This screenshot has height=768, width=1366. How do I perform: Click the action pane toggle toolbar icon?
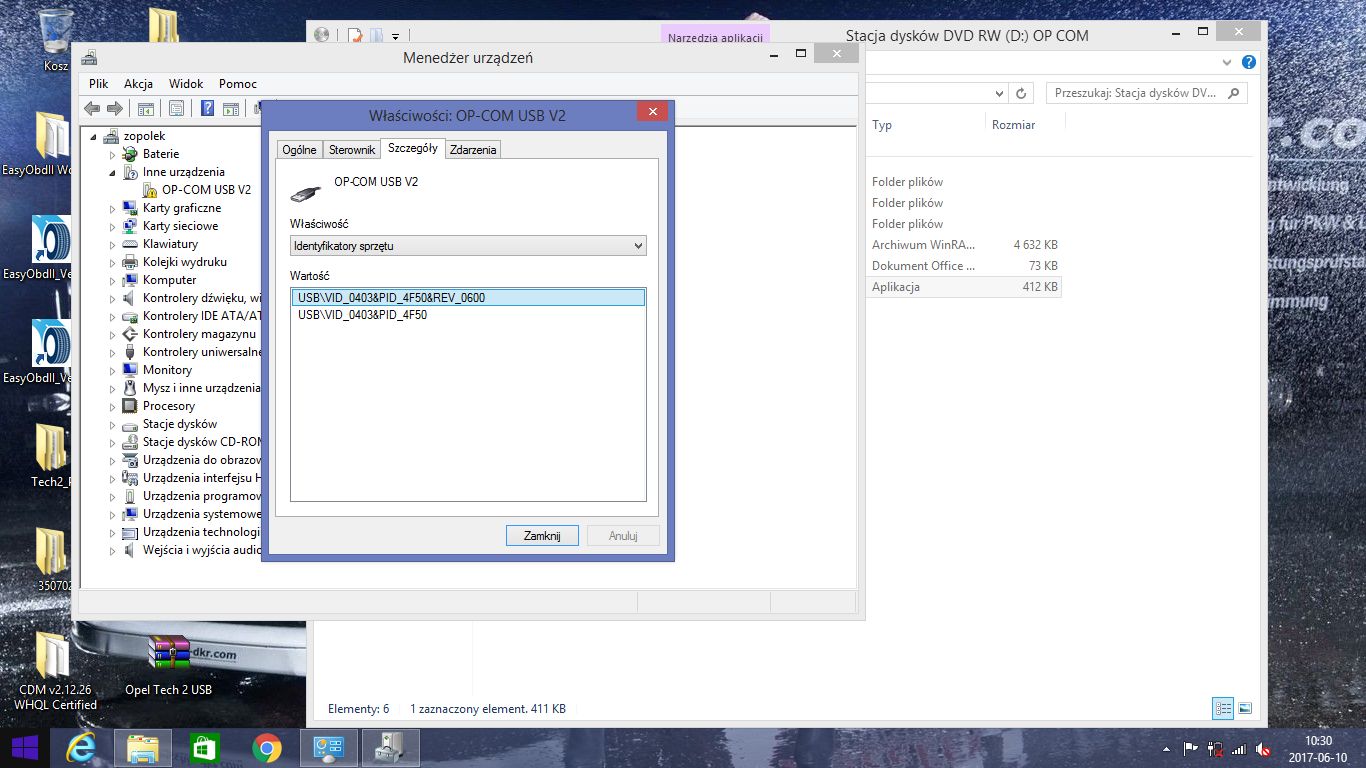click(x=230, y=108)
